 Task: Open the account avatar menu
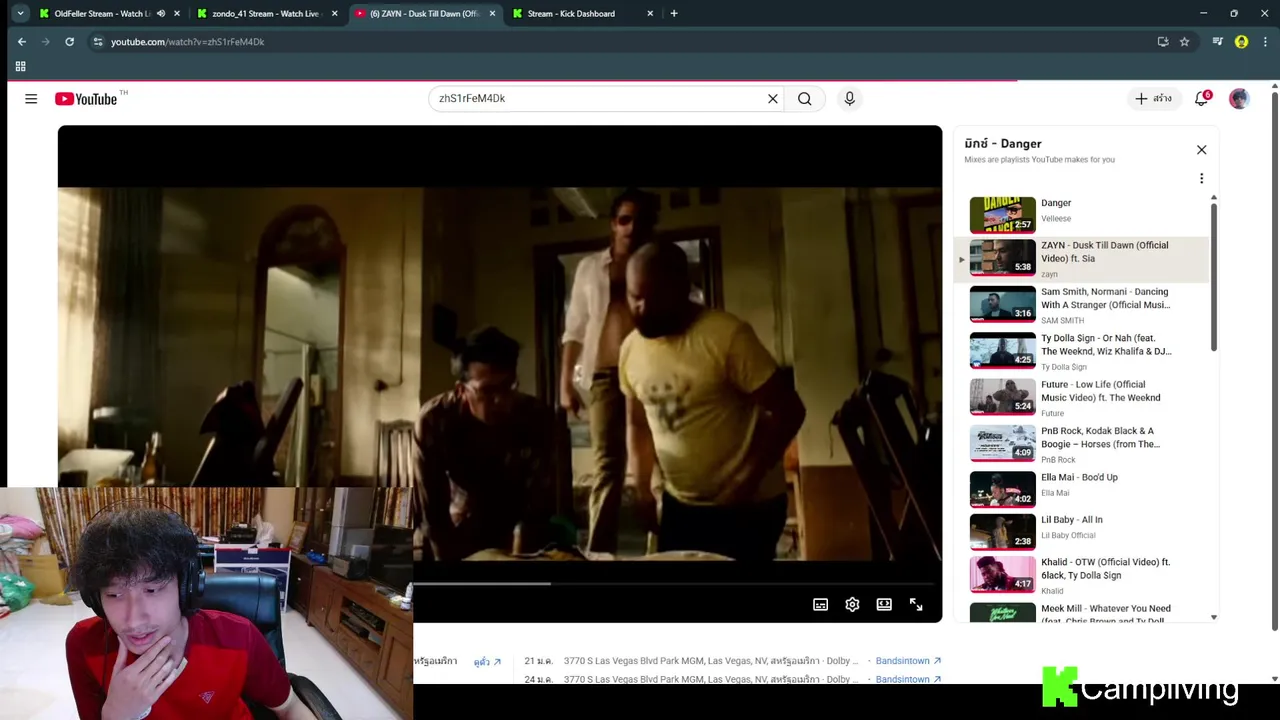click(1239, 98)
